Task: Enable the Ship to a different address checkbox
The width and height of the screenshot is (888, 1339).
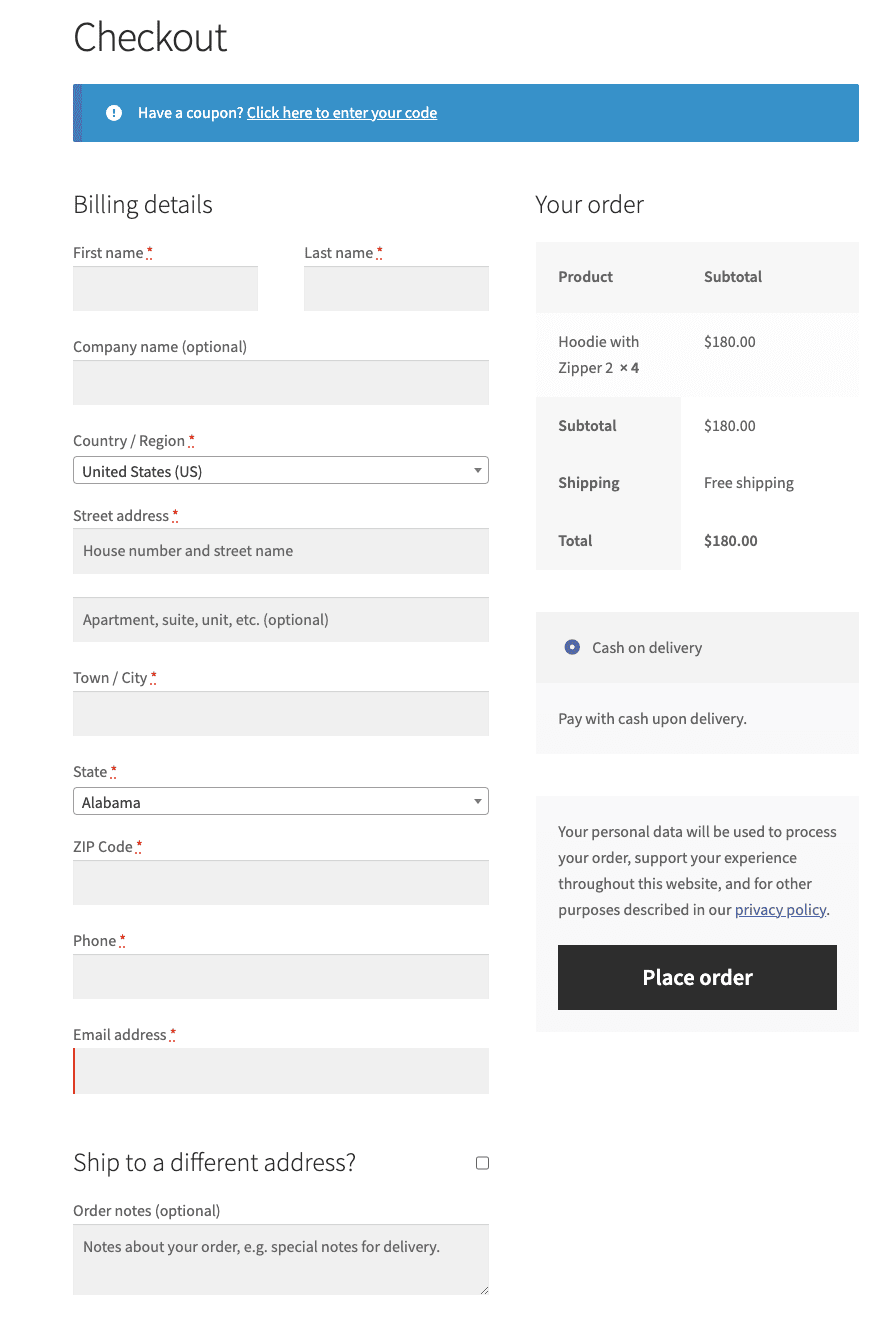Action: click(482, 1162)
